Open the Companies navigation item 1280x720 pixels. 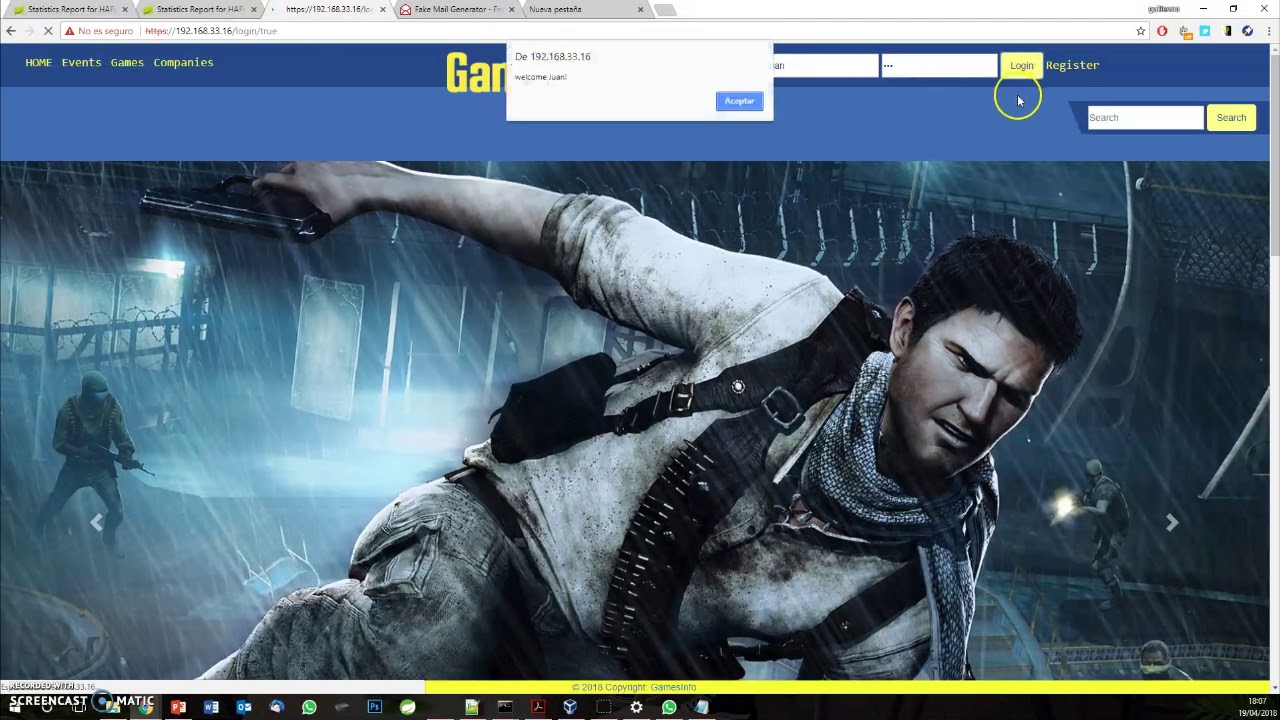point(183,62)
